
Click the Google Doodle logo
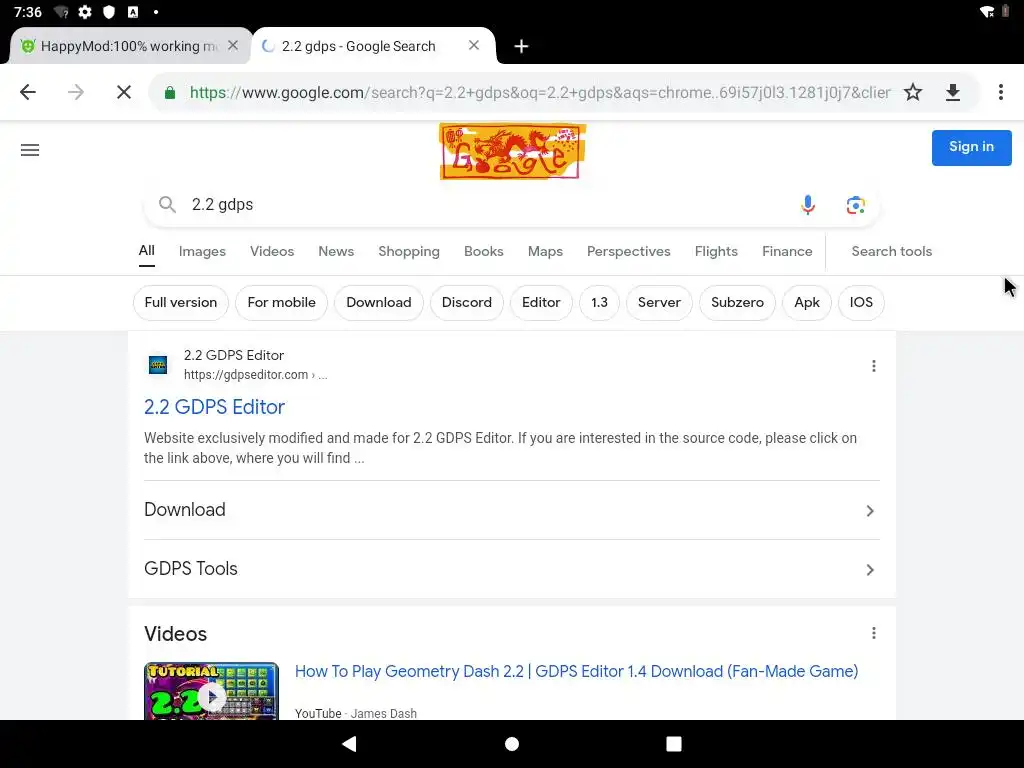click(x=512, y=151)
